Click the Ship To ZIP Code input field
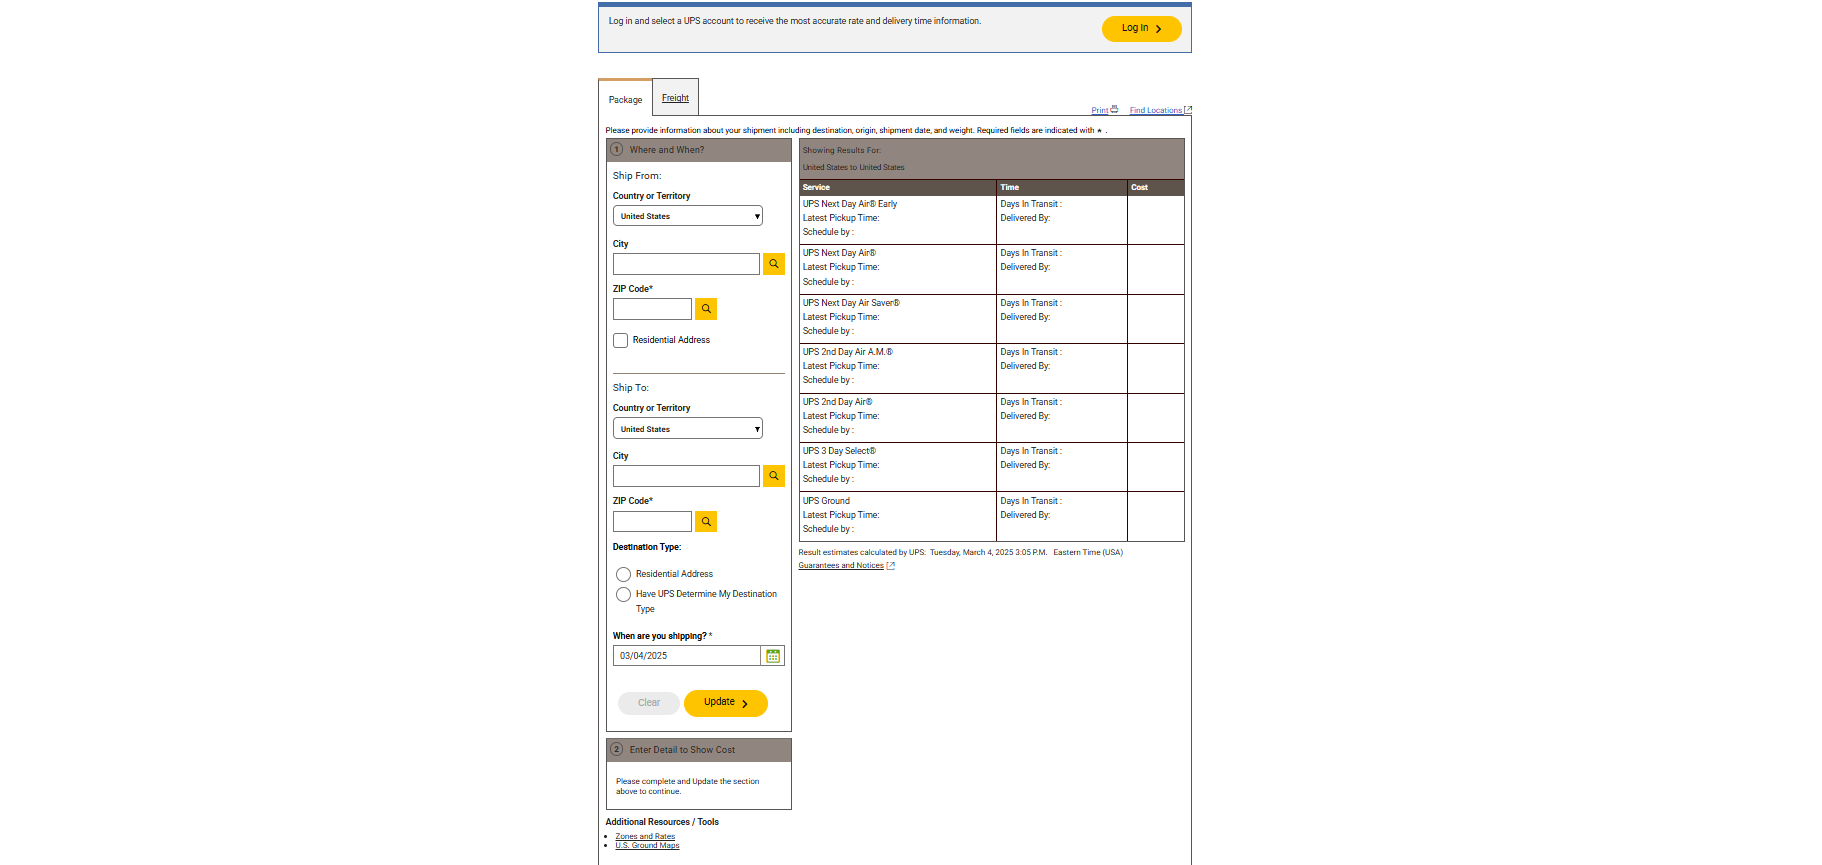The height and width of the screenshot is (865, 1822). point(653,521)
